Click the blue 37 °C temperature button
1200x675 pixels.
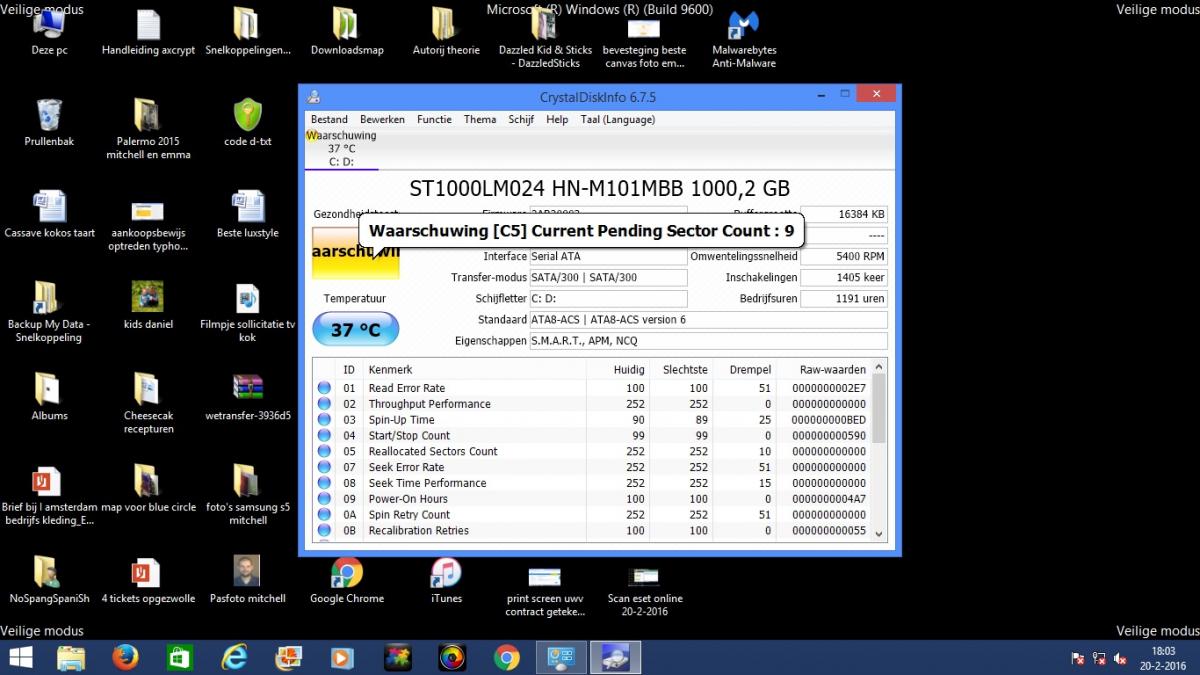tap(355, 329)
